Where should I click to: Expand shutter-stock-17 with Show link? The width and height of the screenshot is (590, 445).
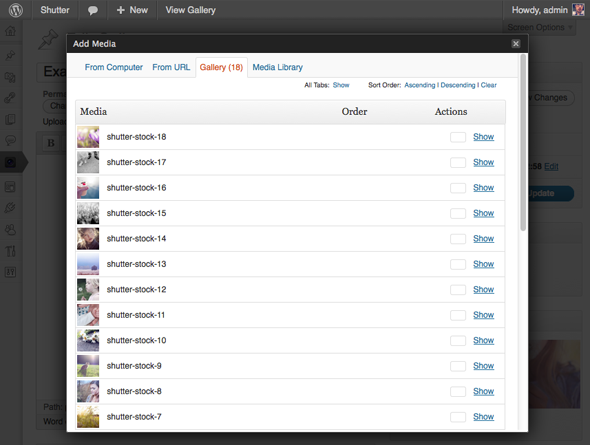click(484, 163)
